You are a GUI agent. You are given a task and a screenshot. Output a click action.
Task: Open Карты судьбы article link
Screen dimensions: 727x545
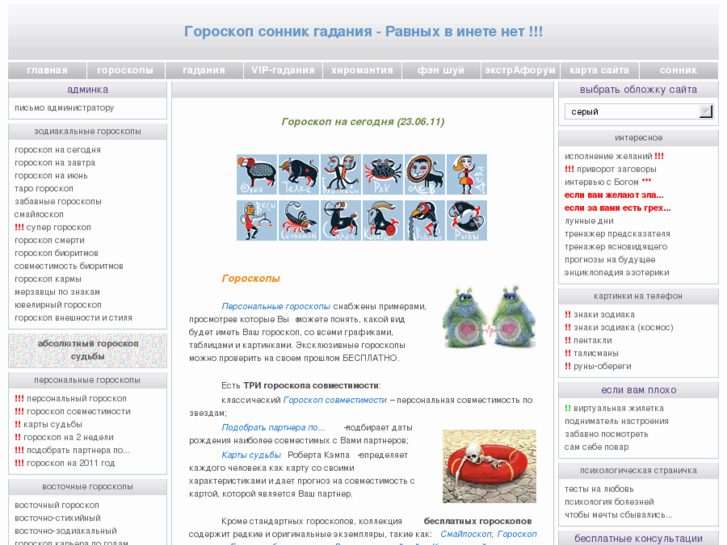[x=251, y=455]
